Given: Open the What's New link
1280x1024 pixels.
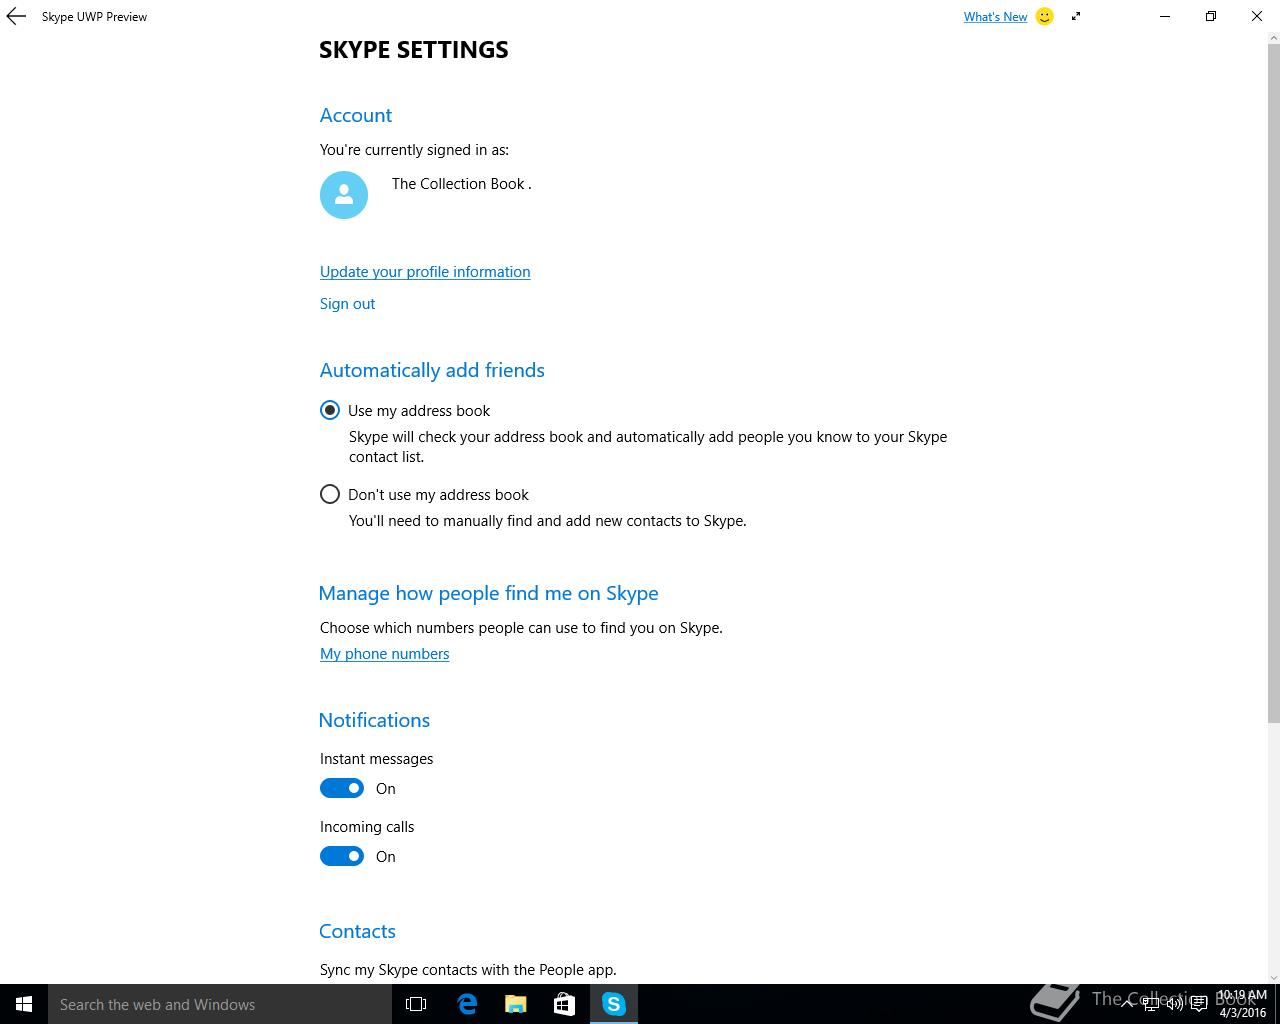Looking at the screenshot, I should coord(995,16).
